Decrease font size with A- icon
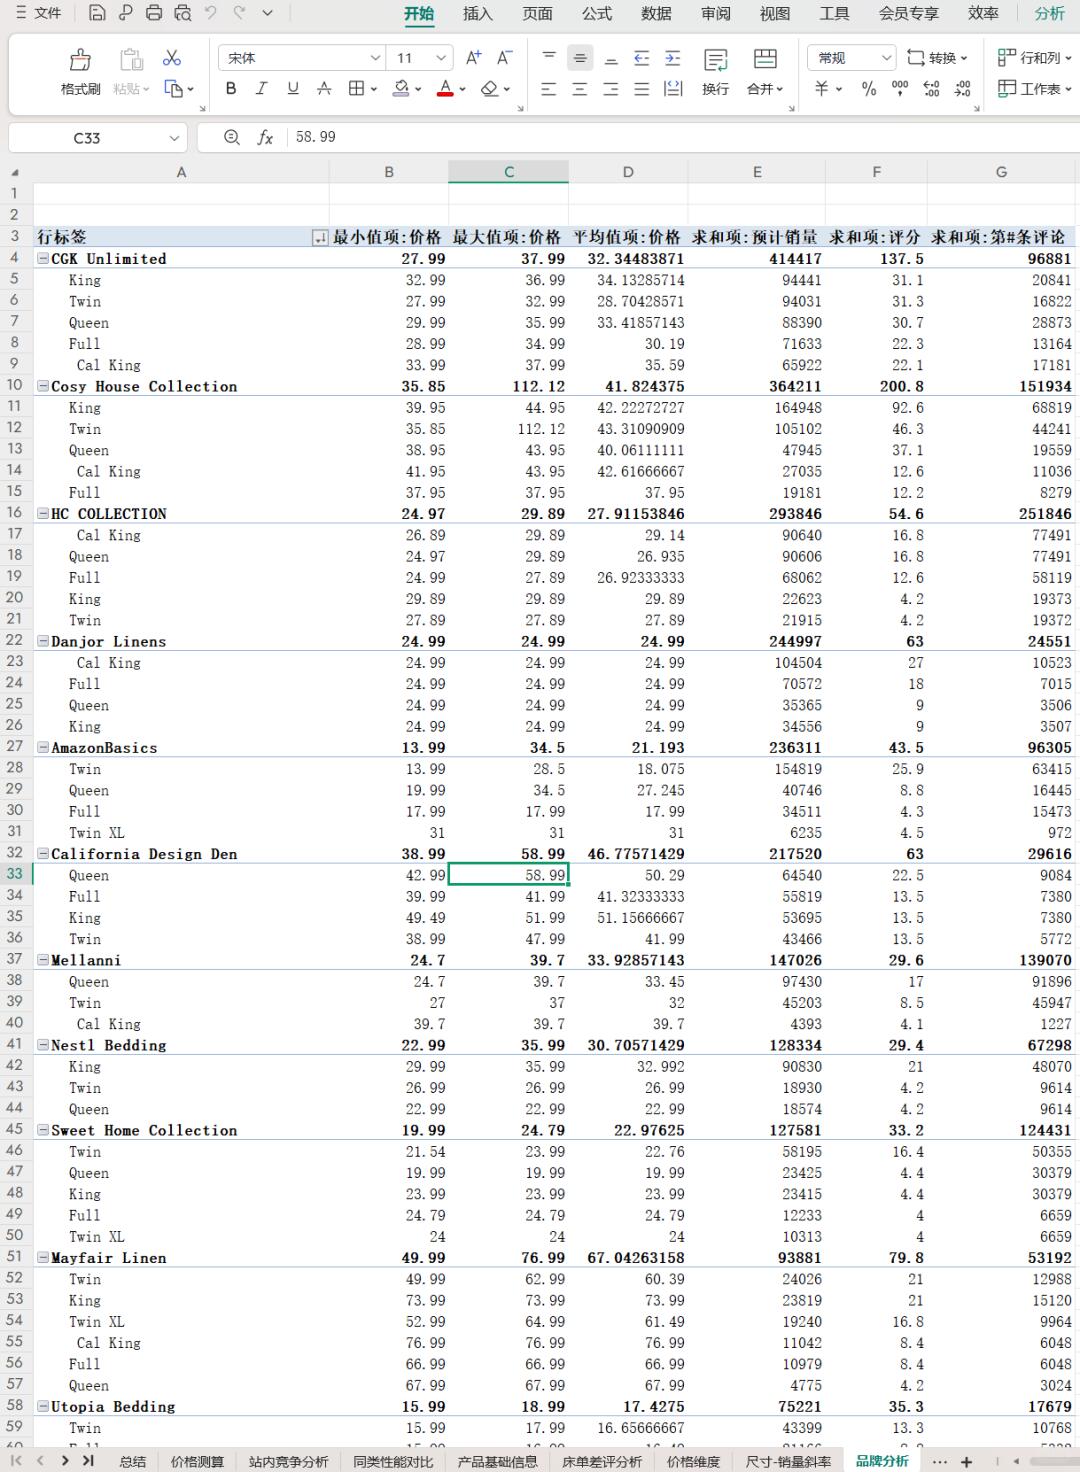 click(504, 58)
